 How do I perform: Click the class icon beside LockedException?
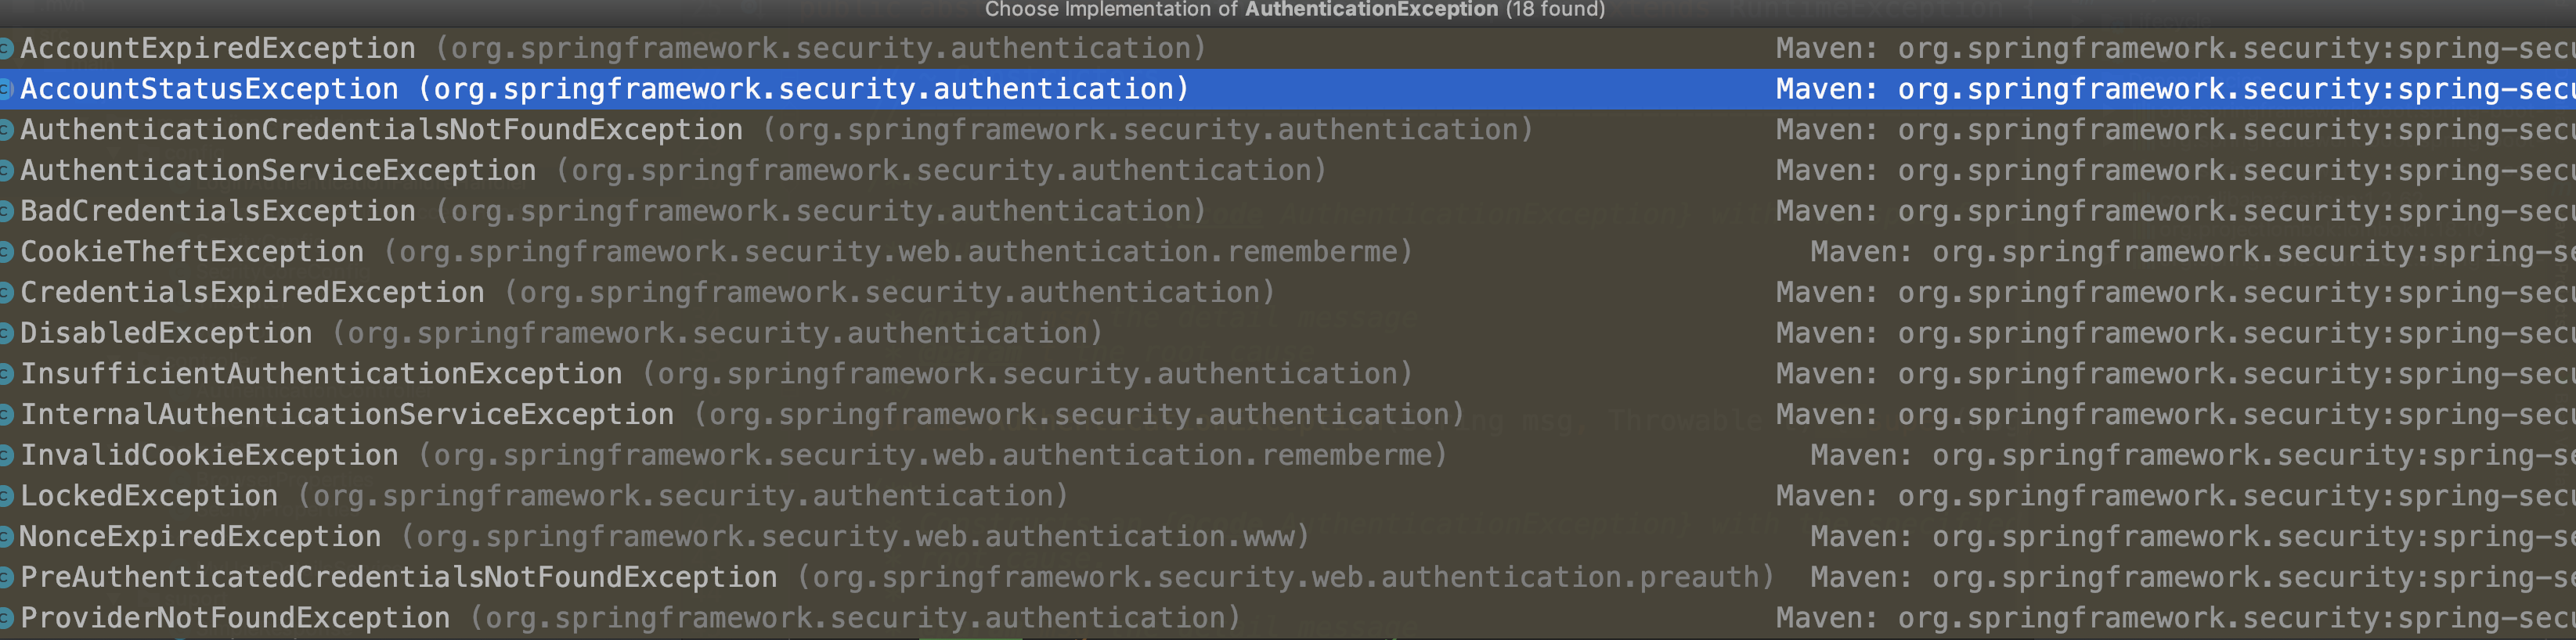pos(6,496)
